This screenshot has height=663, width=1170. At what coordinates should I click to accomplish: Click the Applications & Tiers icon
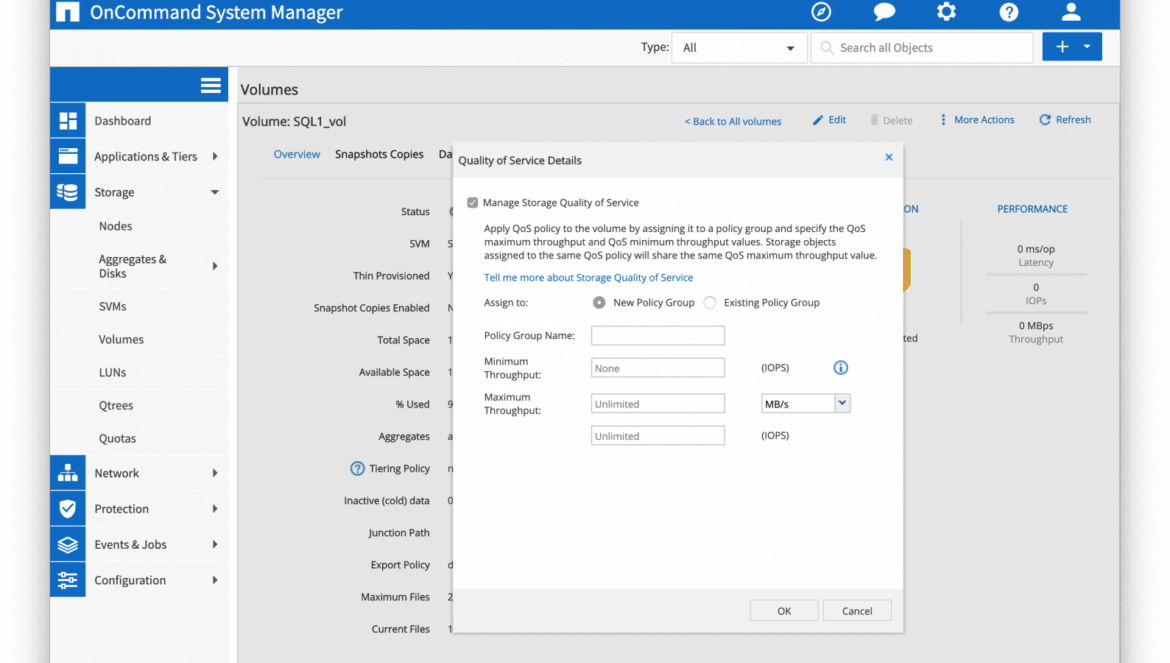click(x=68, y=156)
